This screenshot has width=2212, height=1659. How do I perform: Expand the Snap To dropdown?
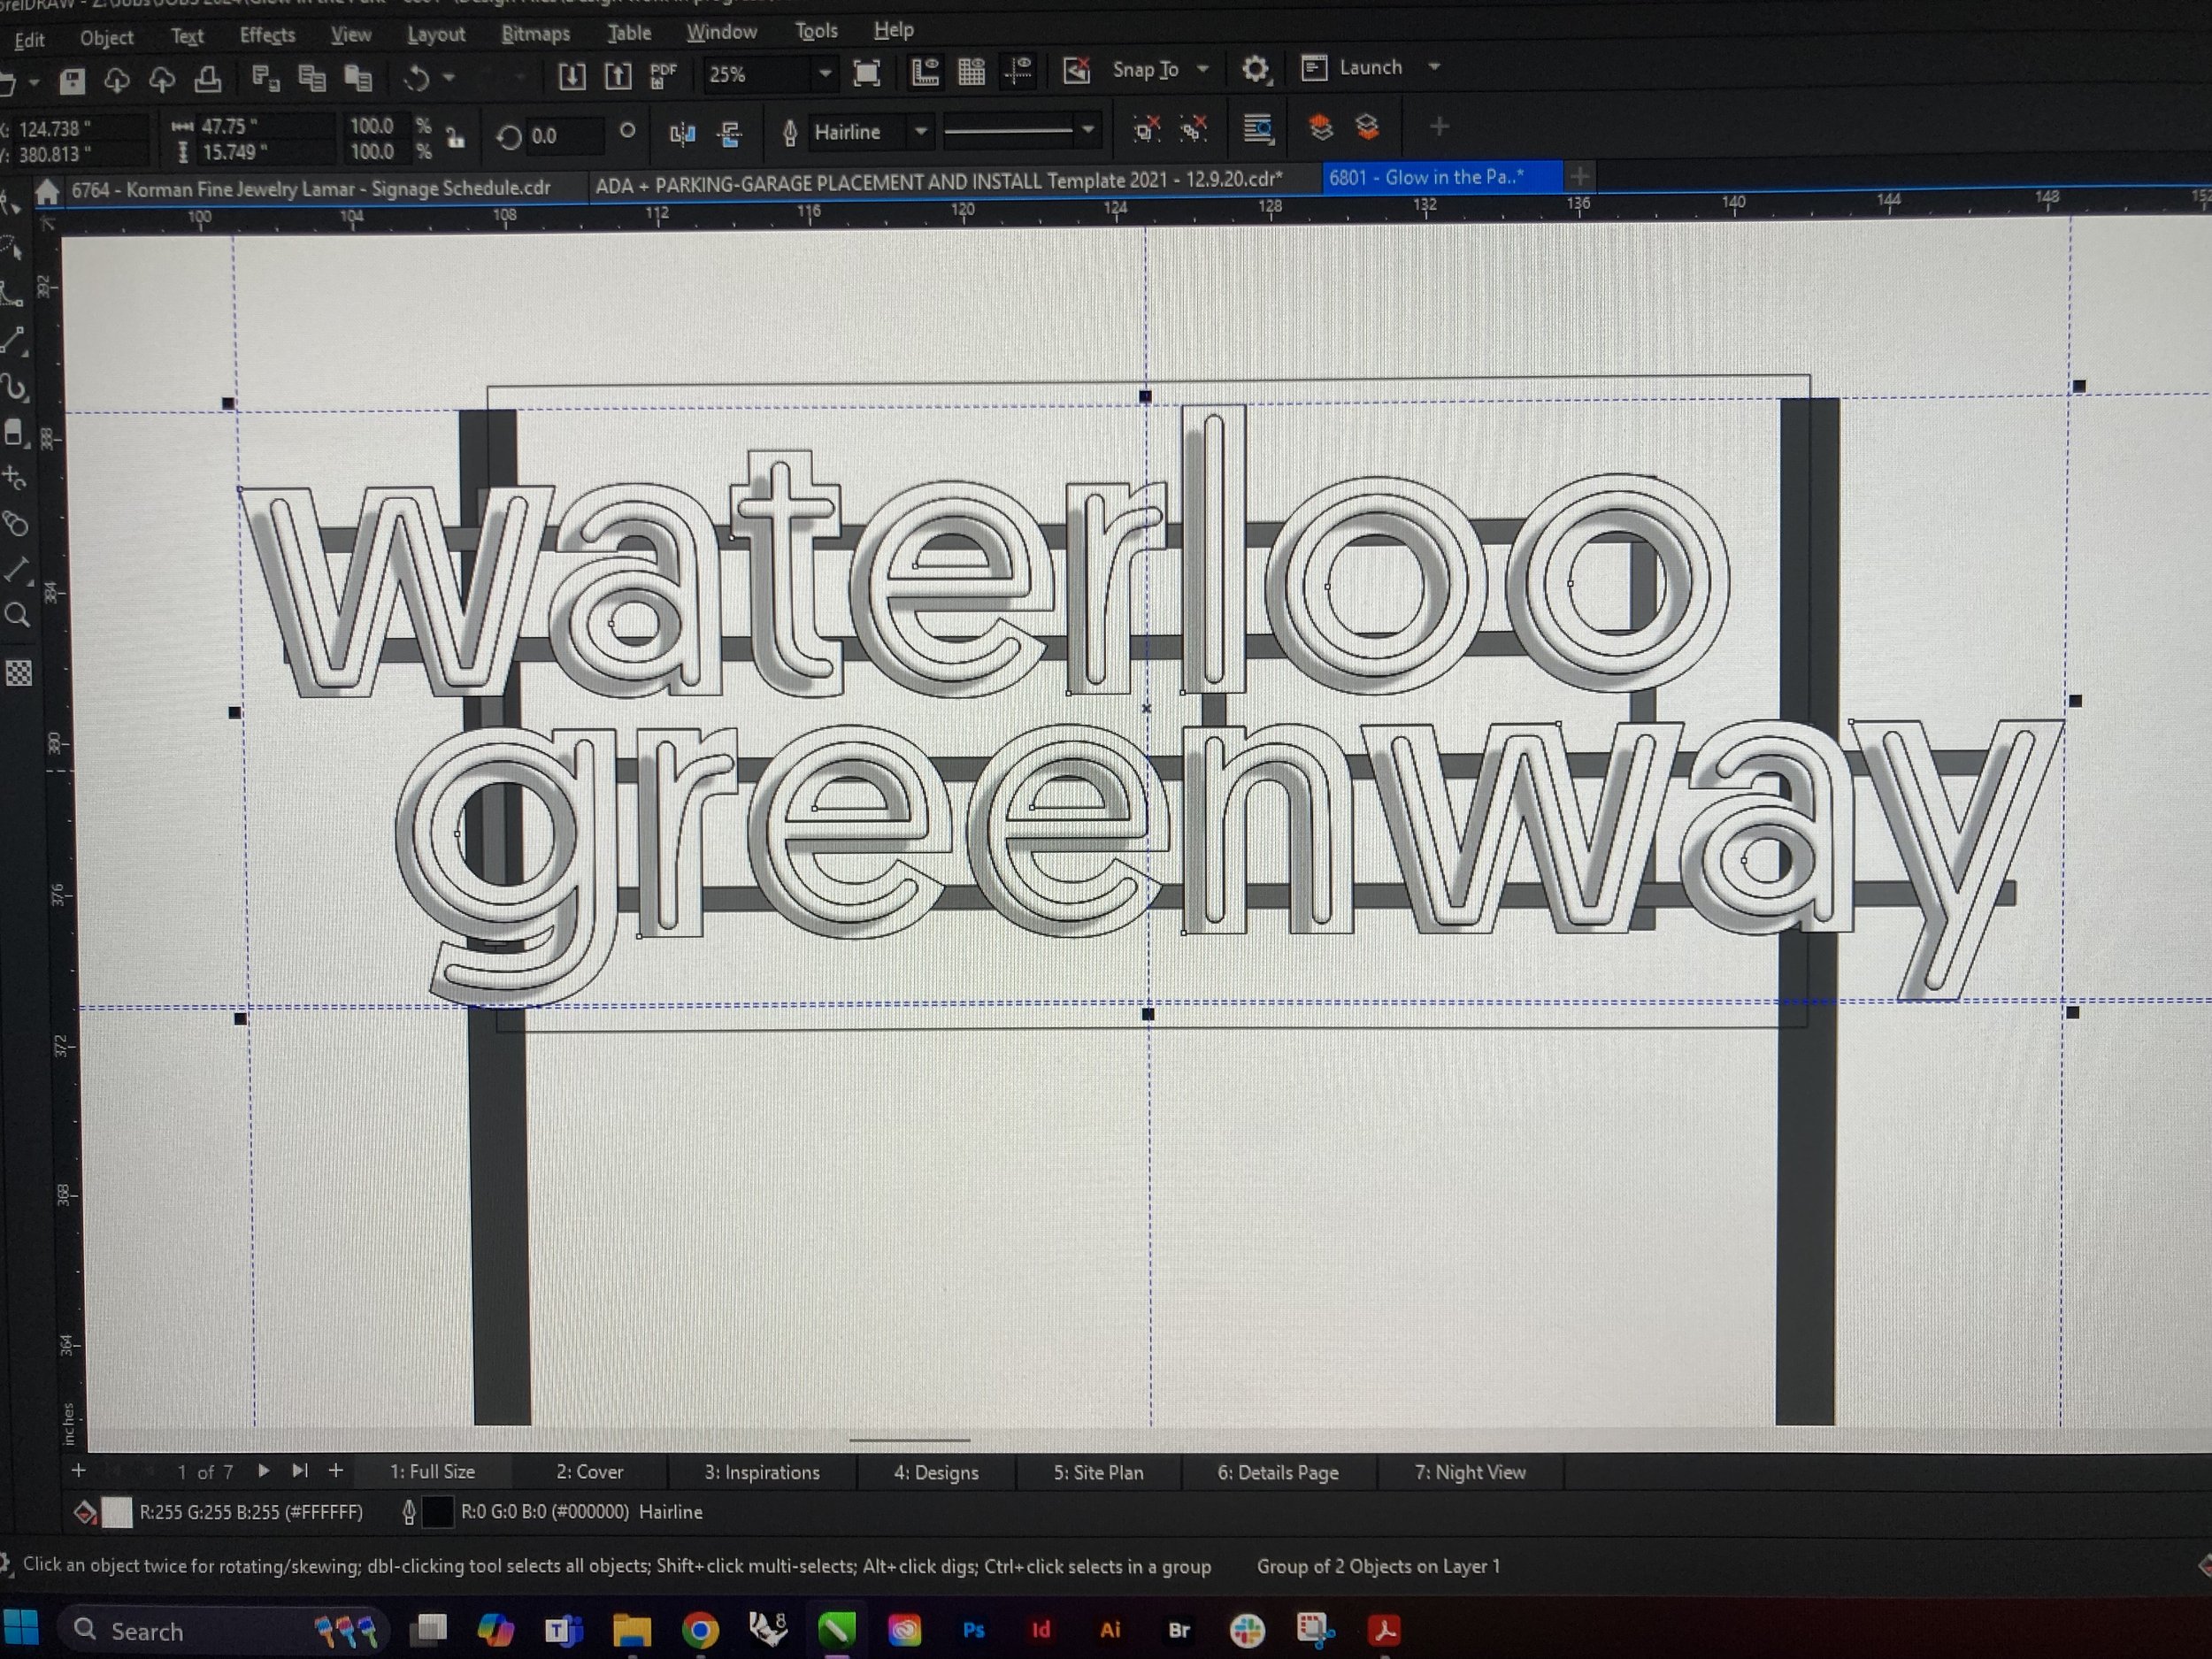click(1203, 69)
